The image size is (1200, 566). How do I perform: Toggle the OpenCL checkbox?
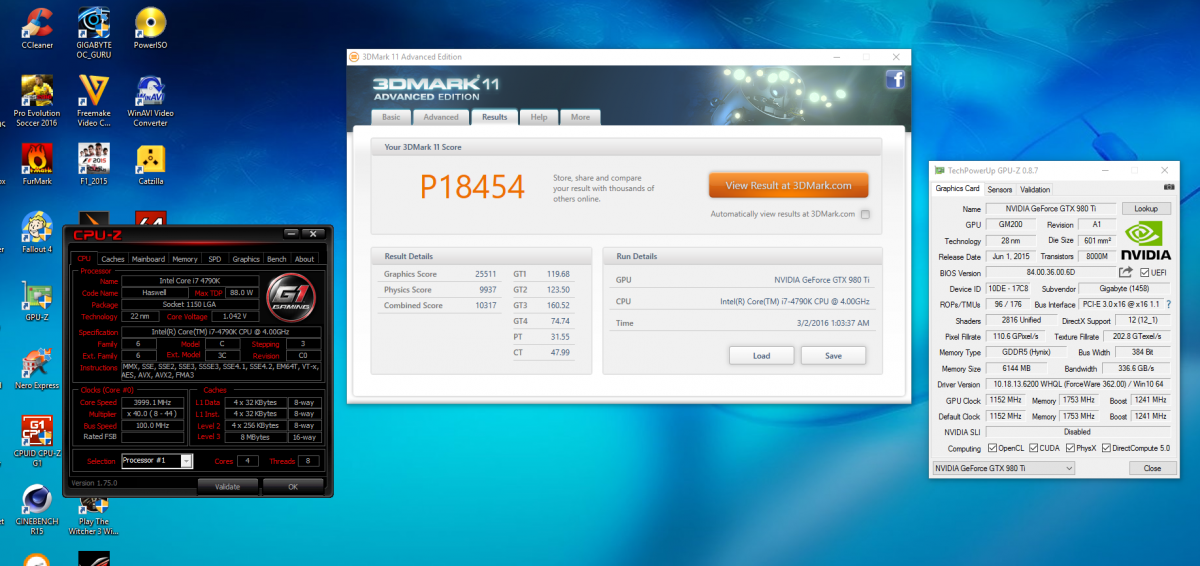992,448
